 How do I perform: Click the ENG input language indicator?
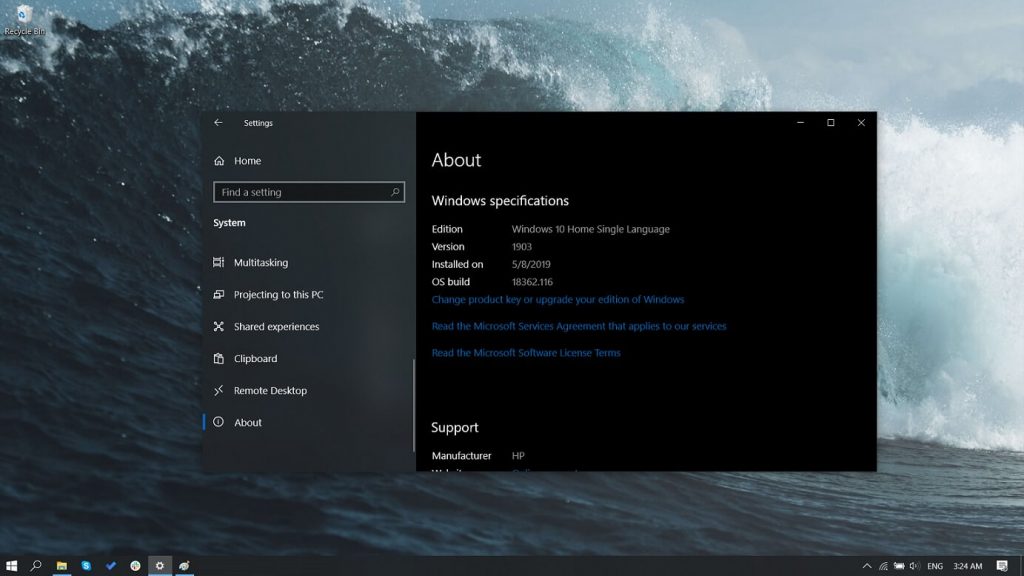[x=935, y=566]
